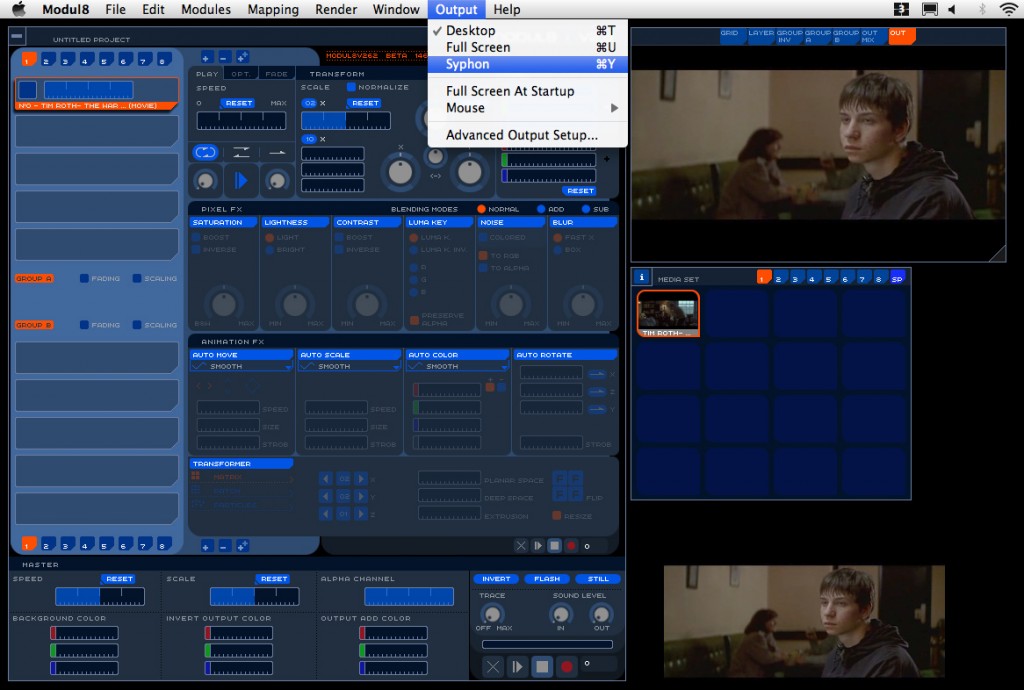1024x690 pixels.
Task: Expand the Mouse submenu
Action: coord(528,108)
